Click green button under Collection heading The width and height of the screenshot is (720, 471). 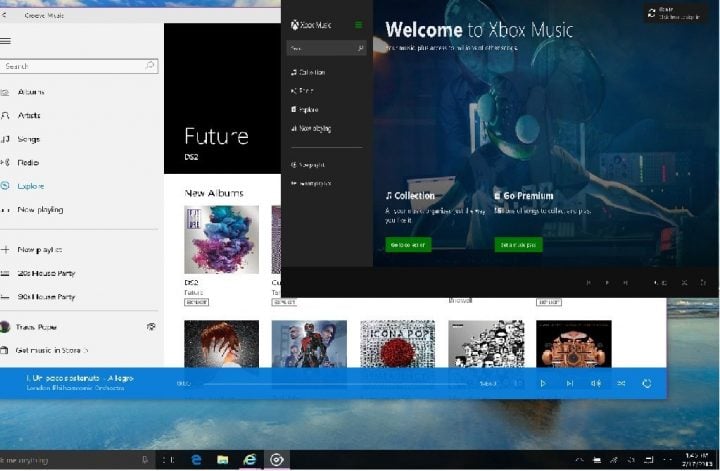(408, 245)
